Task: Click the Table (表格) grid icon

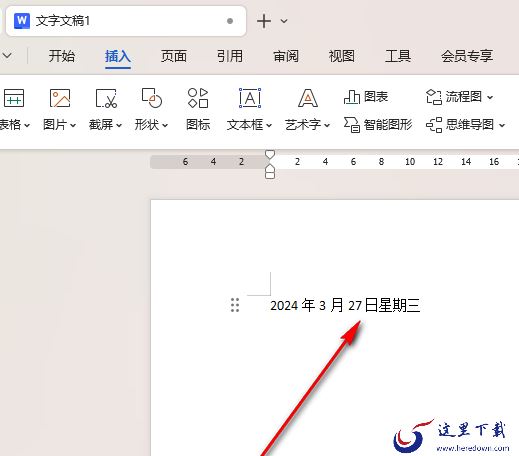Action: click(x=14, y=98)
